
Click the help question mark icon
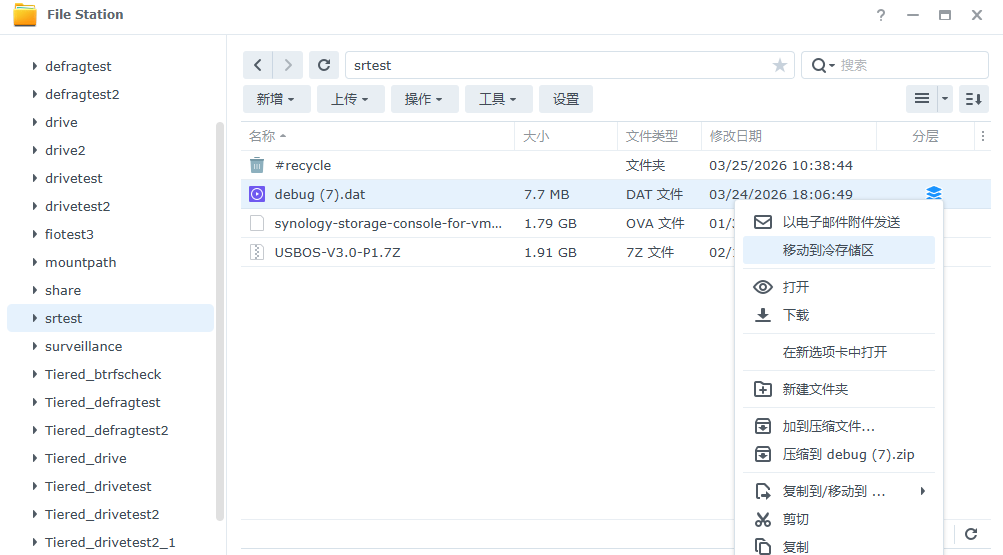pyautogui.click(x=881, y=15)
